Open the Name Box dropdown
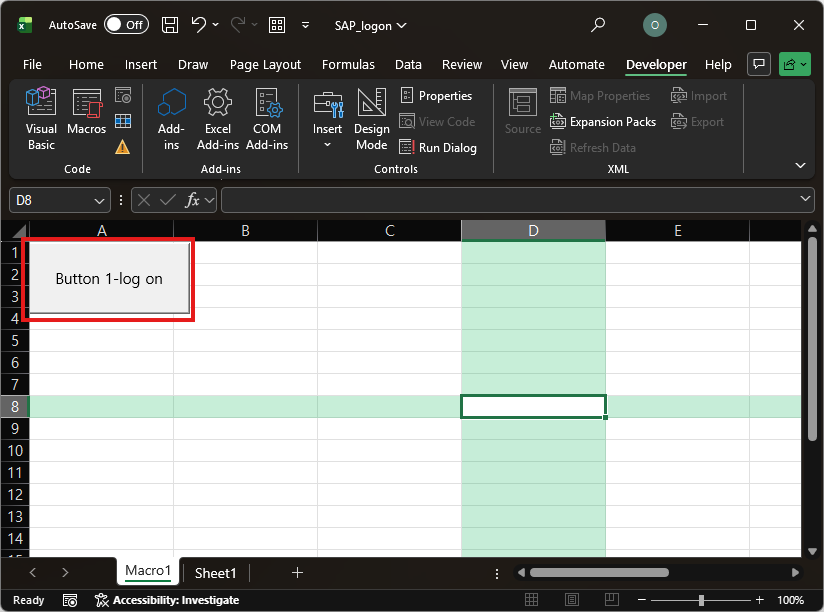Screen dimensions: 824x612 tap(99, 200)
